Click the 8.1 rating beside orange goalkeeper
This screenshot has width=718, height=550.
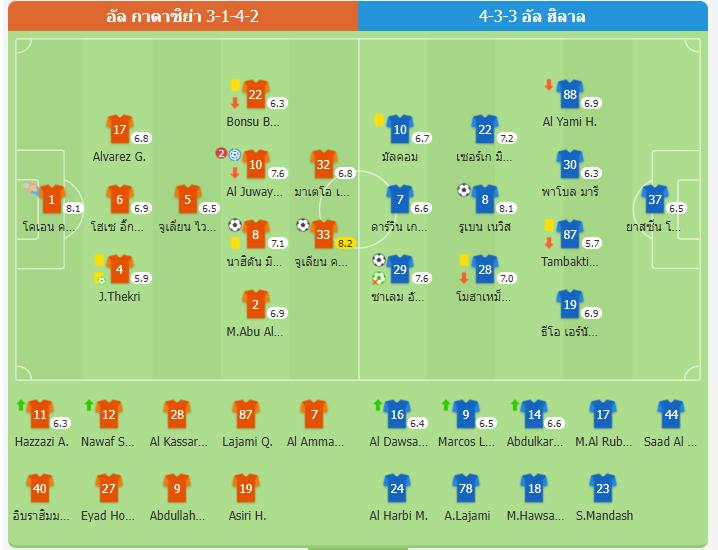pyautogui.click(x=74, y=209)
